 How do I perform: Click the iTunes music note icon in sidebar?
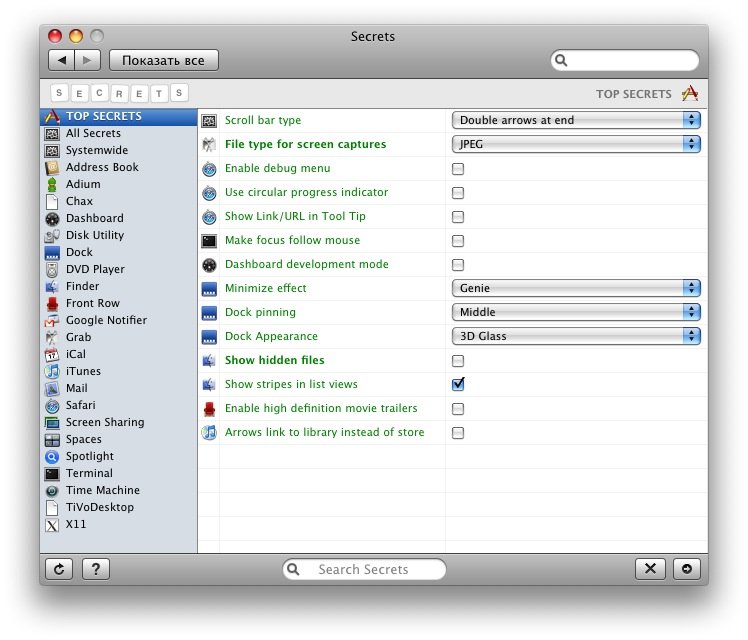(52, 372)
